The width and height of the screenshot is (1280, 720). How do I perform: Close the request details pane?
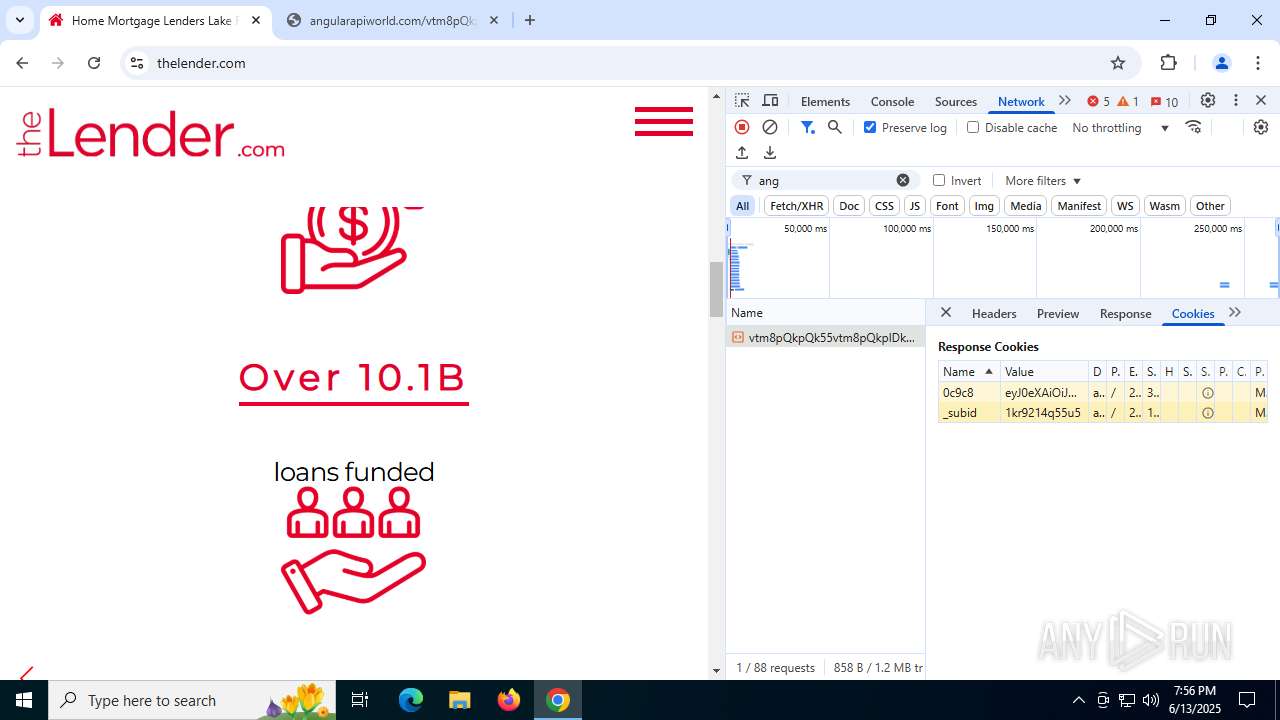click(x=946, y=313)
